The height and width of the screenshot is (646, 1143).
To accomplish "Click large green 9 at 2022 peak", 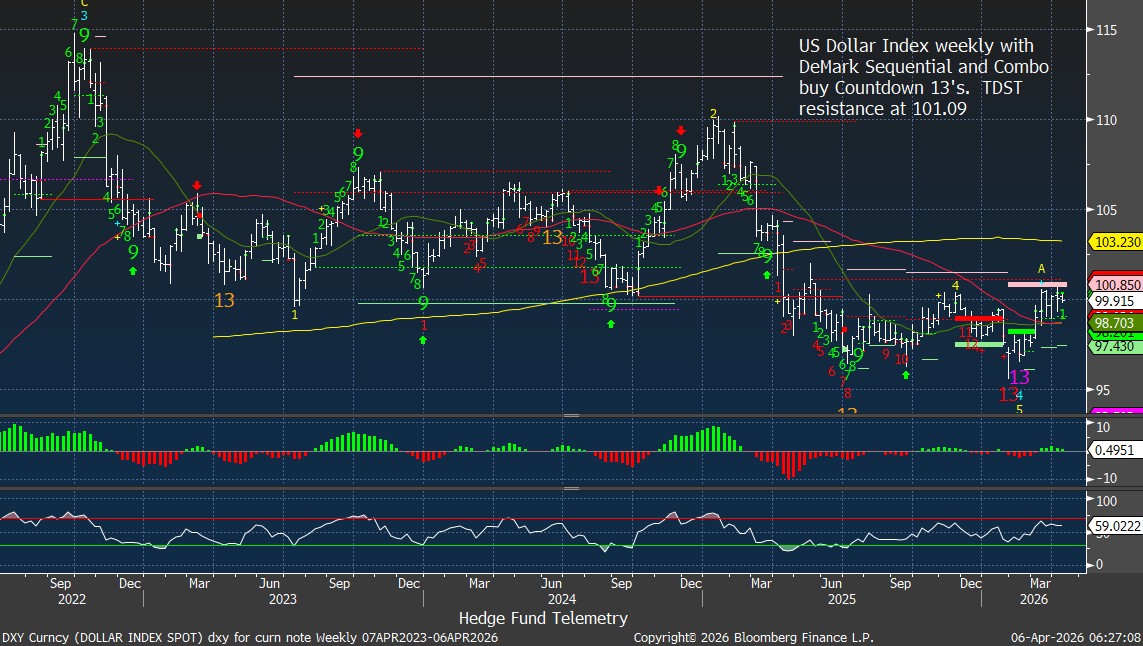I will 84,34.
